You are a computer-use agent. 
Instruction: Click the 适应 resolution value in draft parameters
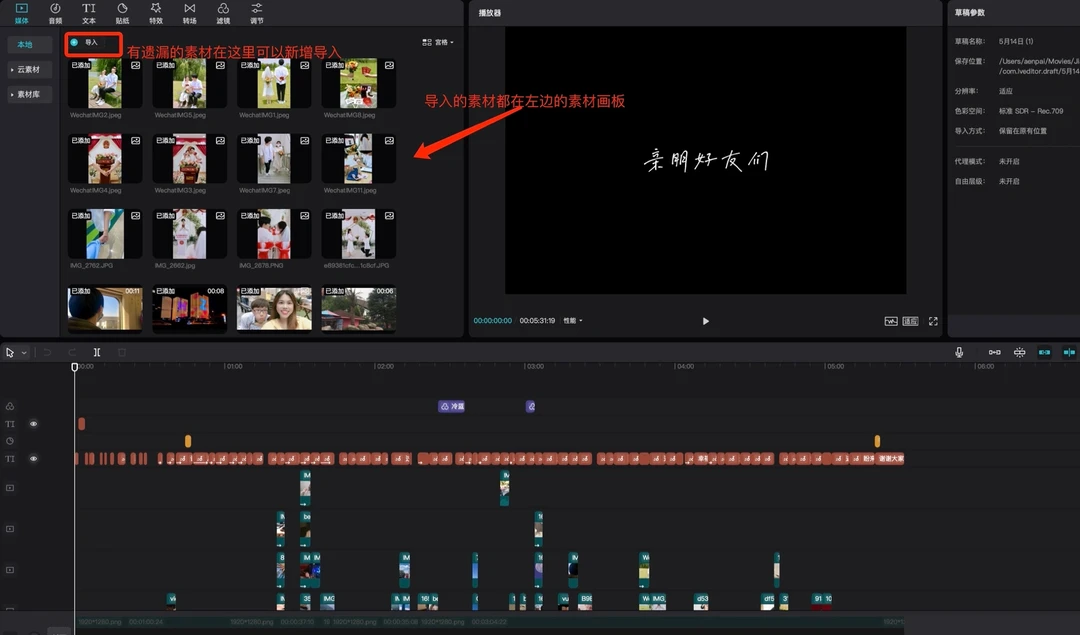[x=1006, y=91]
